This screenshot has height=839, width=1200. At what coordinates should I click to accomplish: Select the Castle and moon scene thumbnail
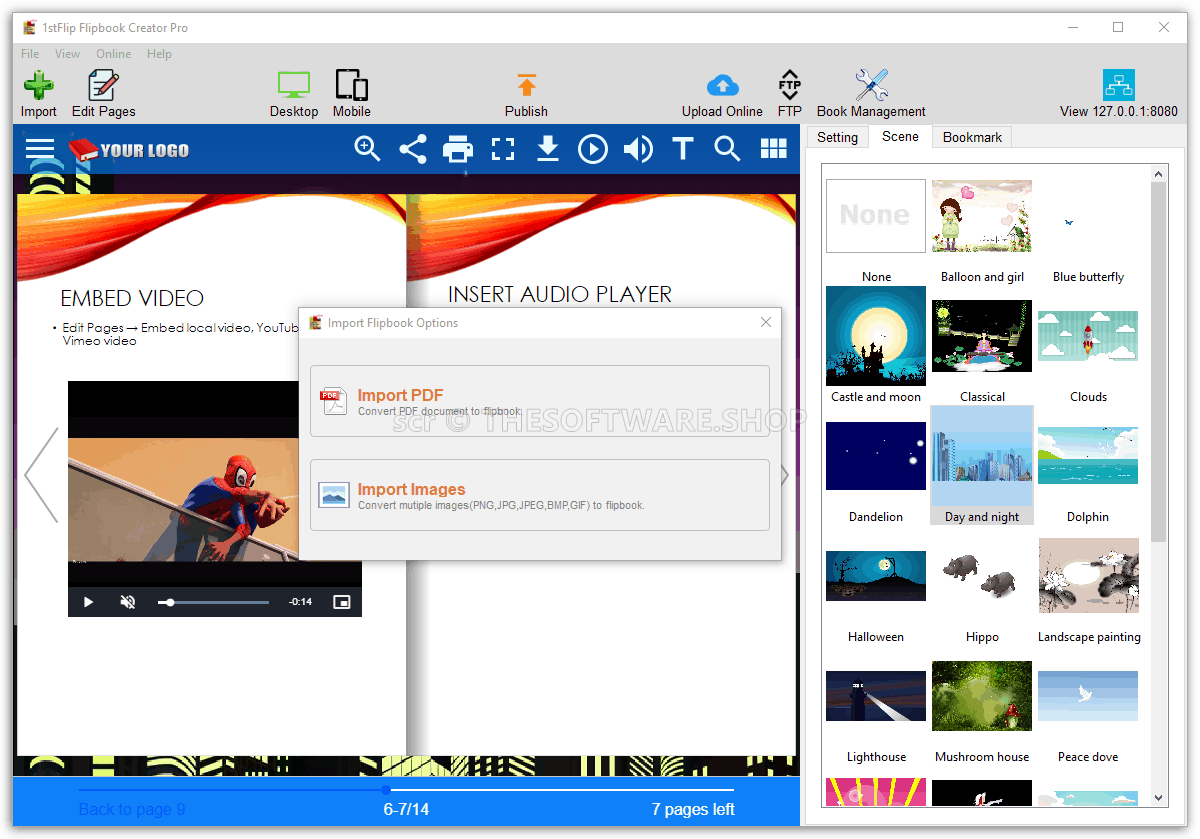pos(876,336)
